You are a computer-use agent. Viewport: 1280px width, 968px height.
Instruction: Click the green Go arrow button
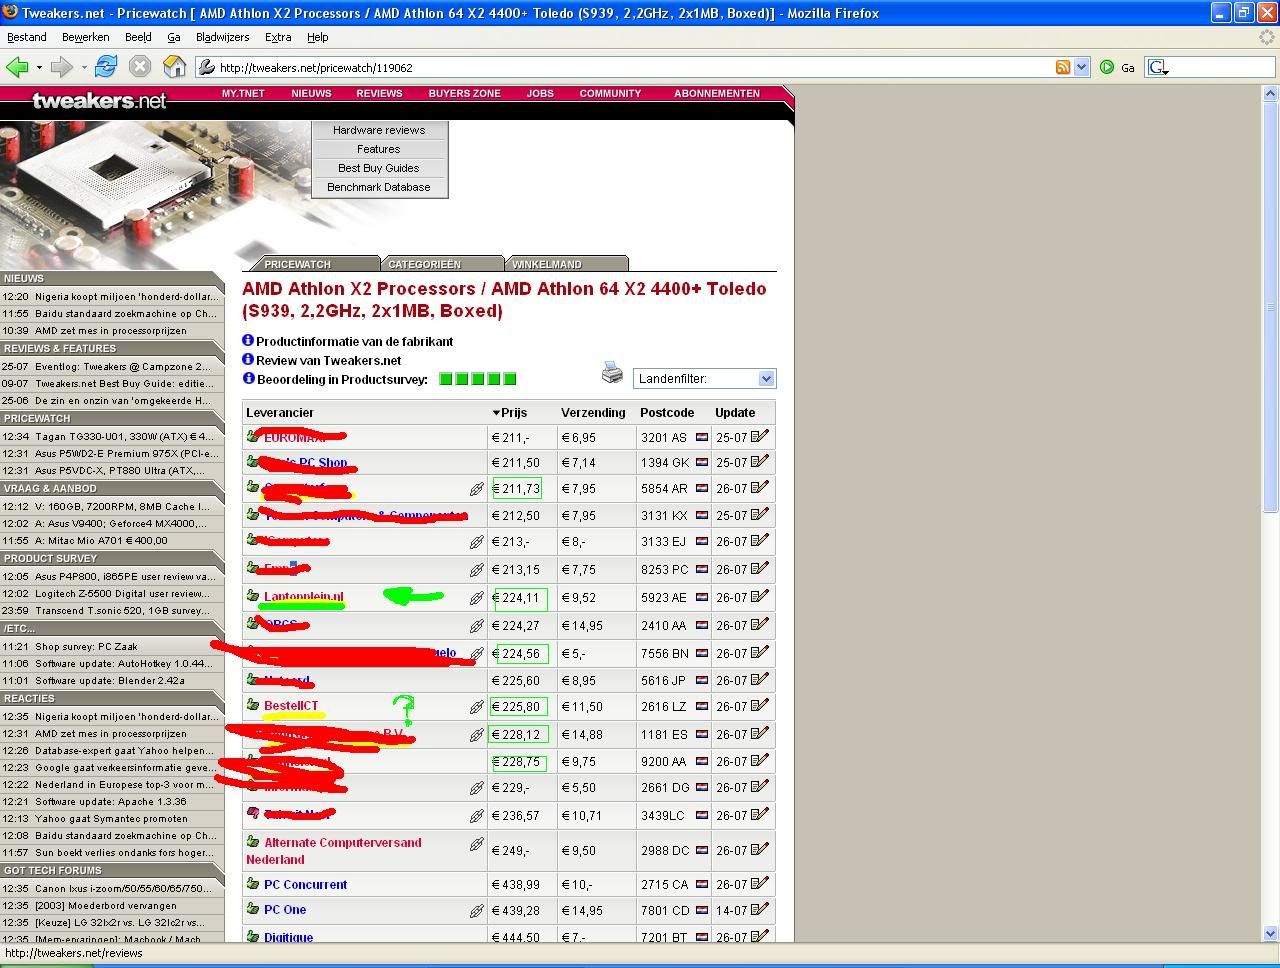1107,67
